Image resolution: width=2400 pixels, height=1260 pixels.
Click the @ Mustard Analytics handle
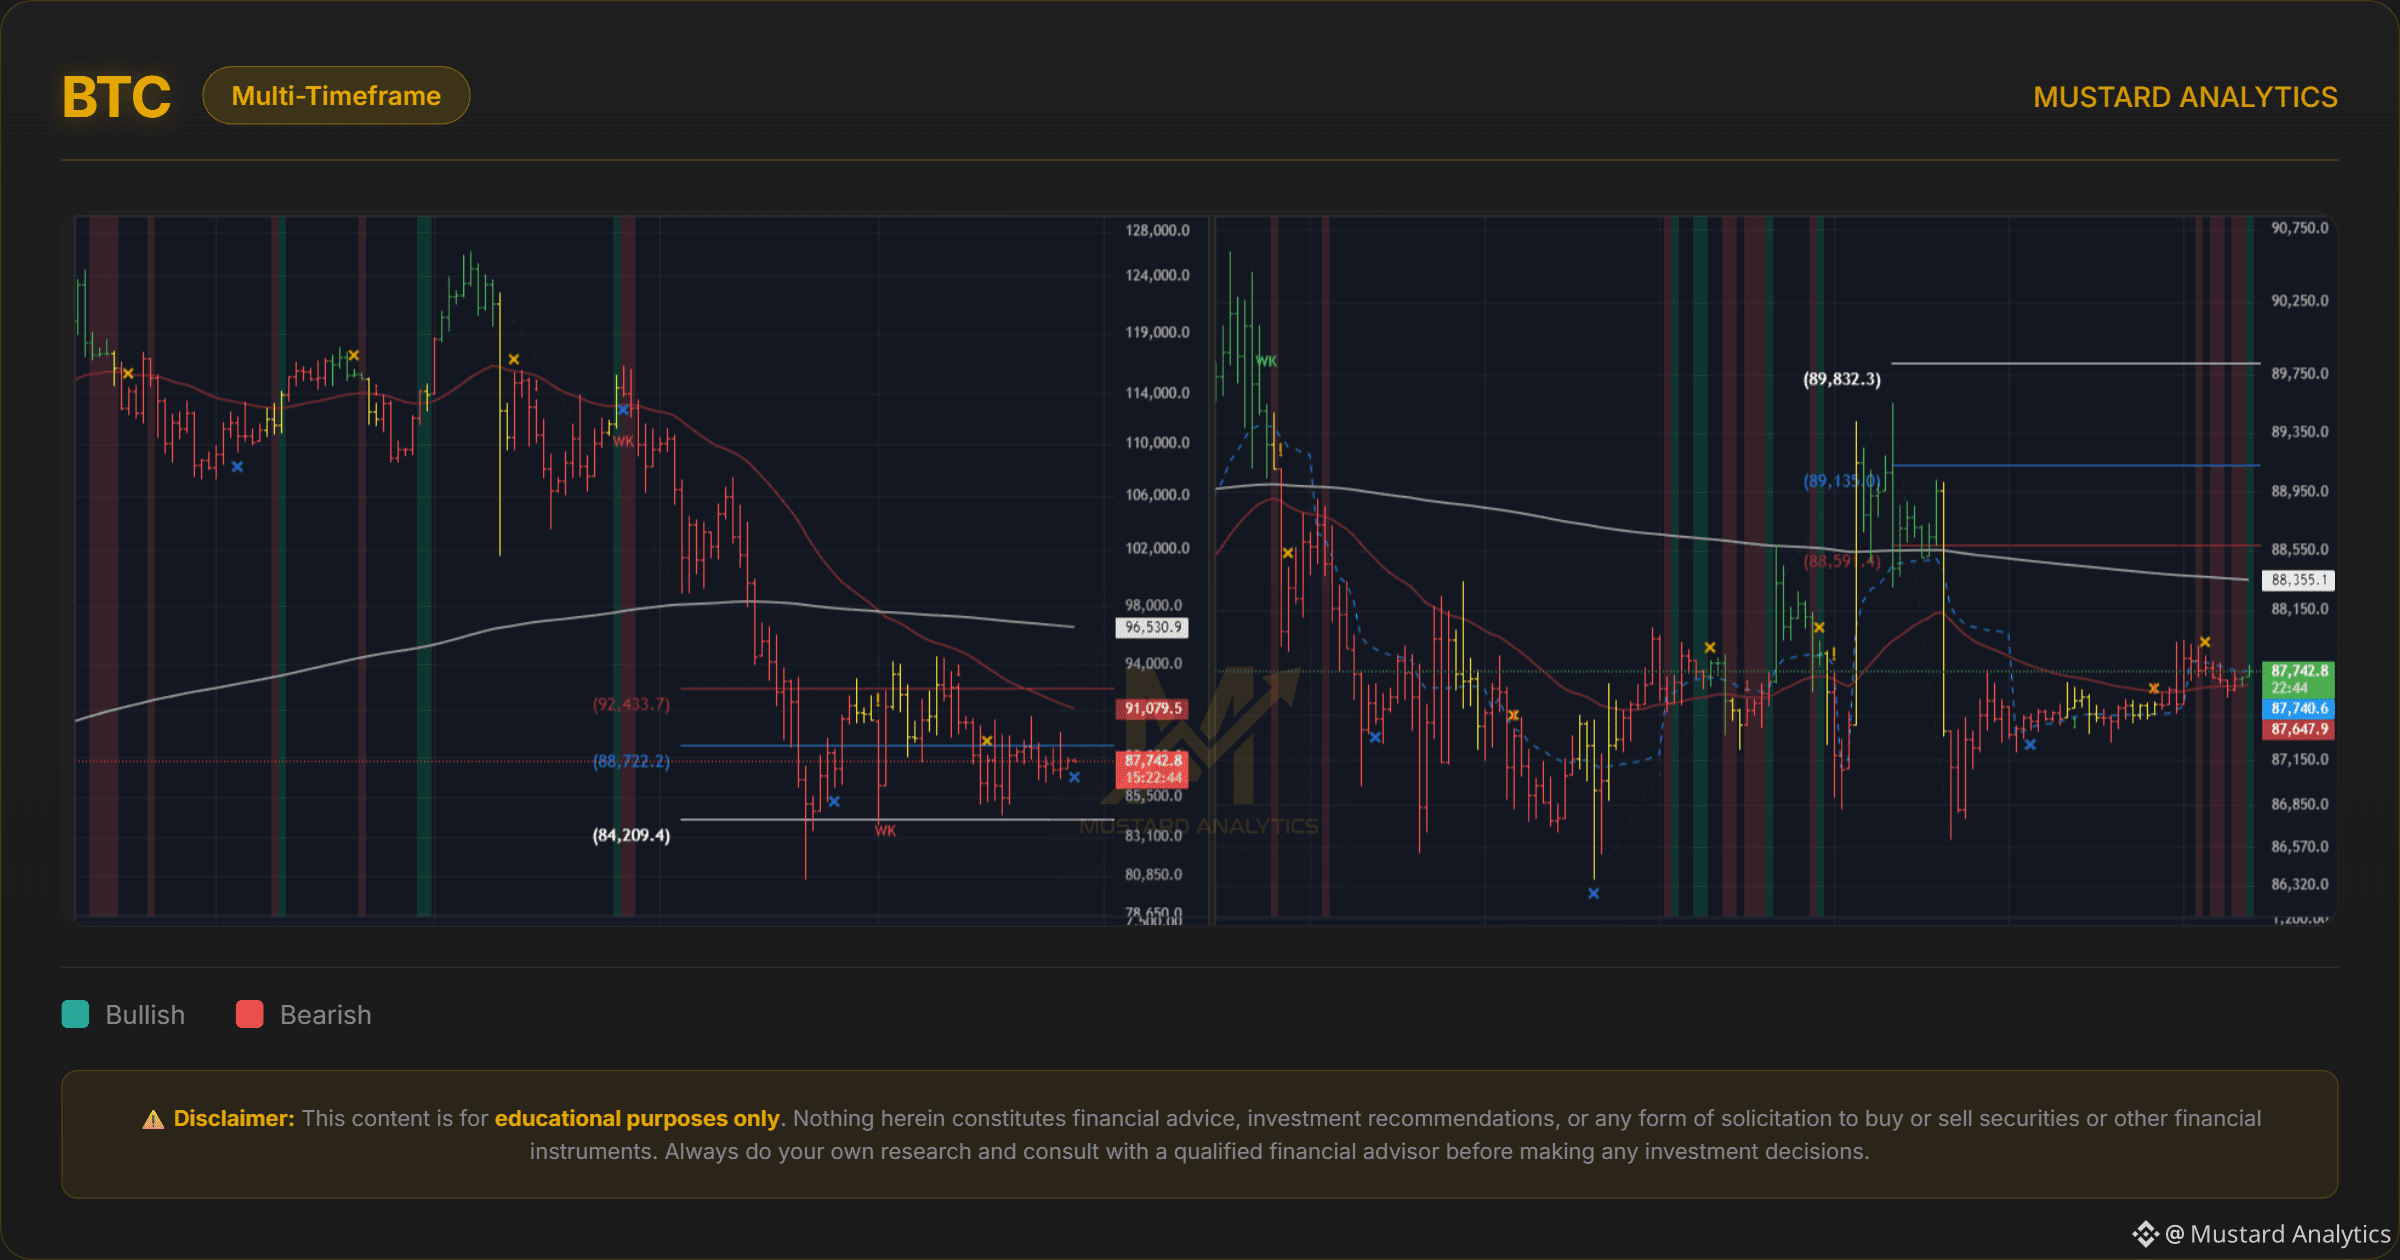2278,1234
